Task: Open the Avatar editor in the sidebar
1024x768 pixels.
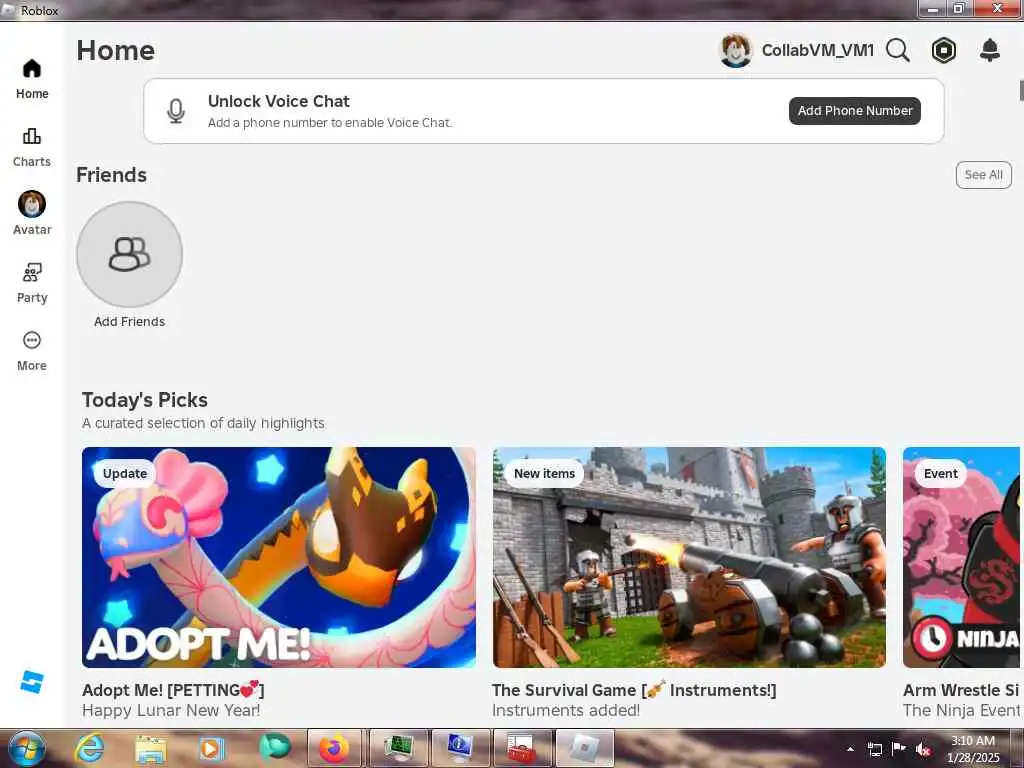Action: (31, 214)
